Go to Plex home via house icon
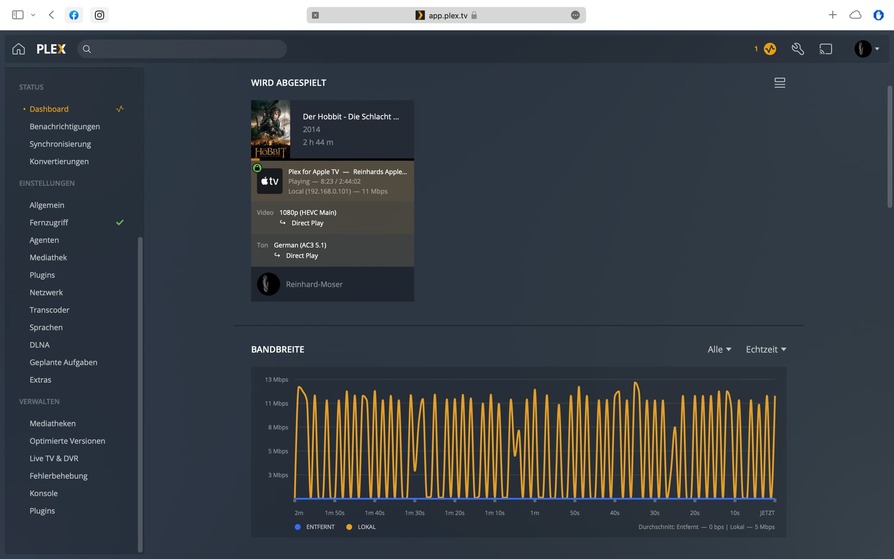Screen dimensions: 894x559 pos(18,49)
